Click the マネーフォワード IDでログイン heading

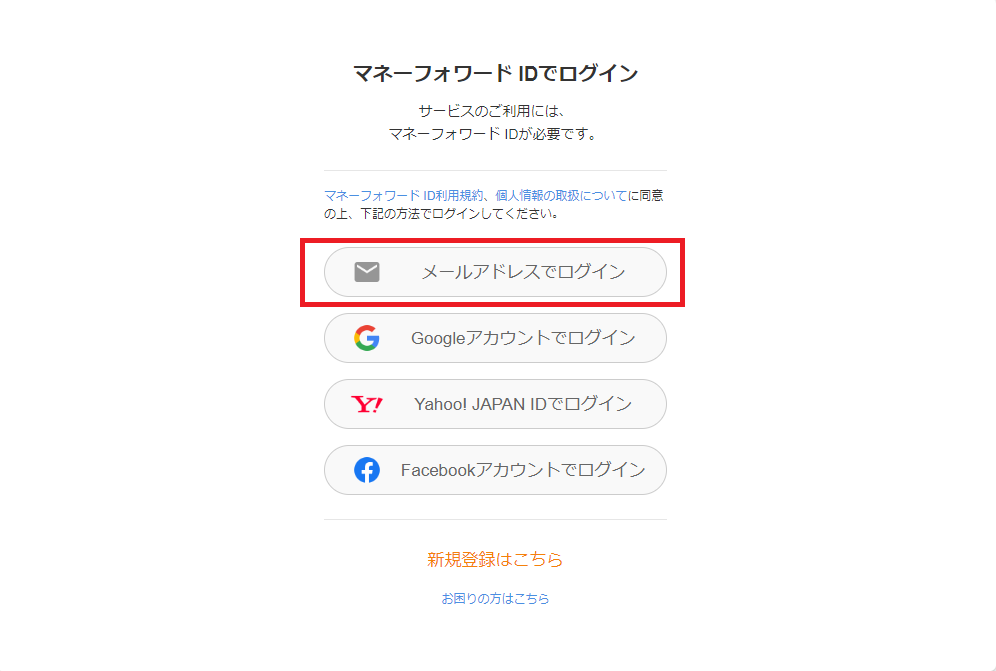(x=495, y=74)
